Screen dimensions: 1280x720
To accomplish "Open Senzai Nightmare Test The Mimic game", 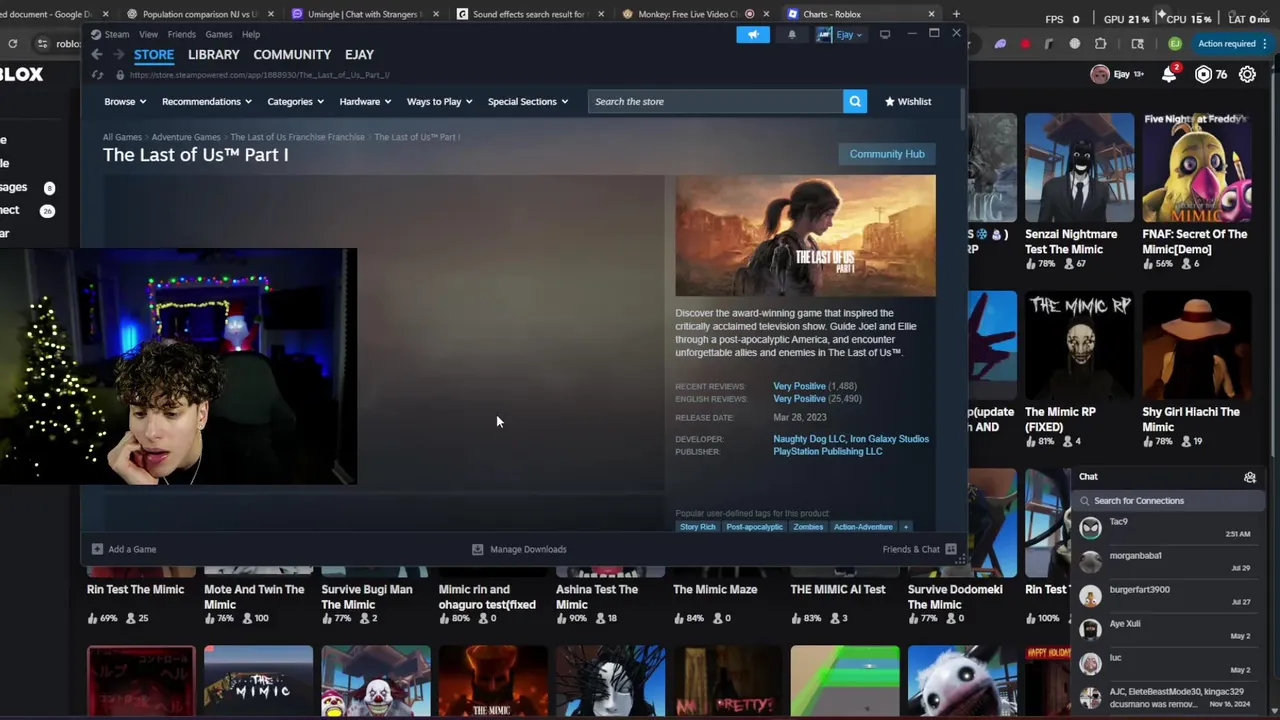I will point(1079,190).
